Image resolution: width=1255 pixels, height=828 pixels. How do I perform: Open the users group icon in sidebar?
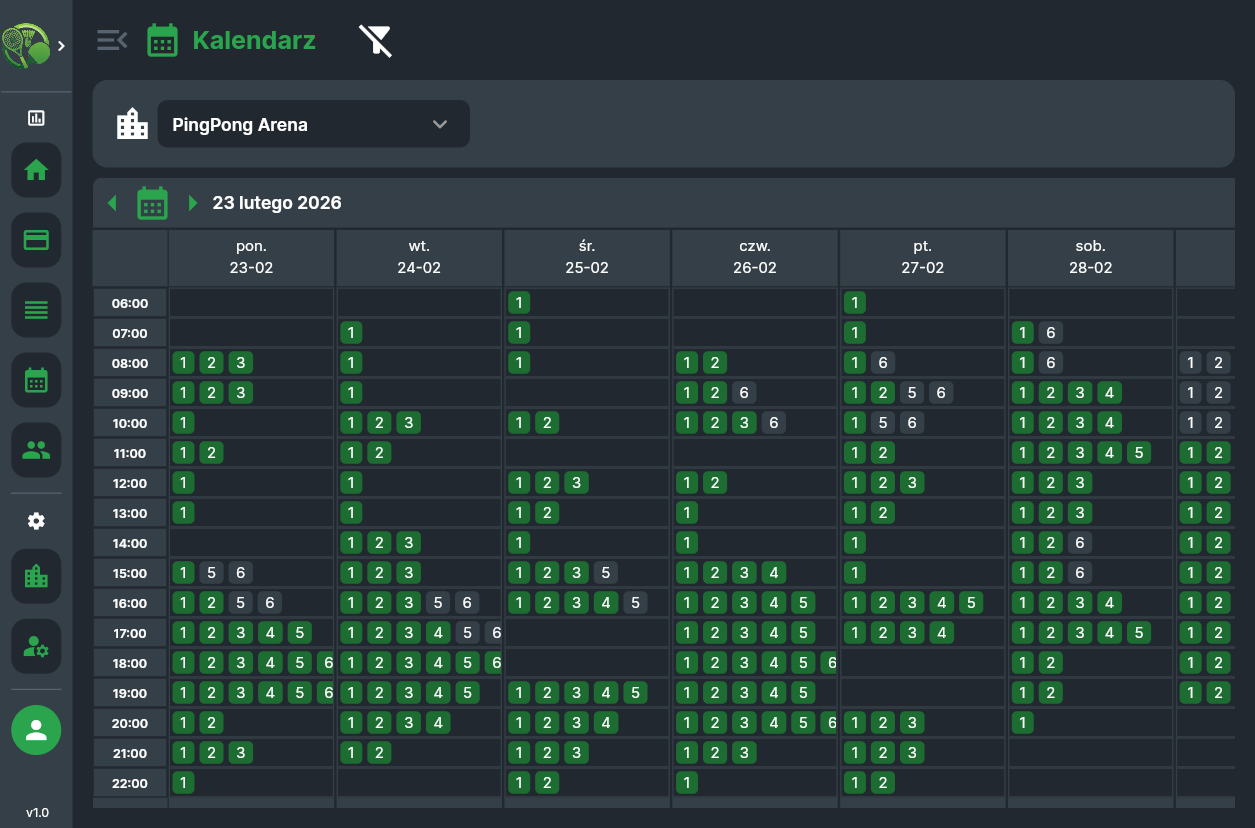click(36, 450)
